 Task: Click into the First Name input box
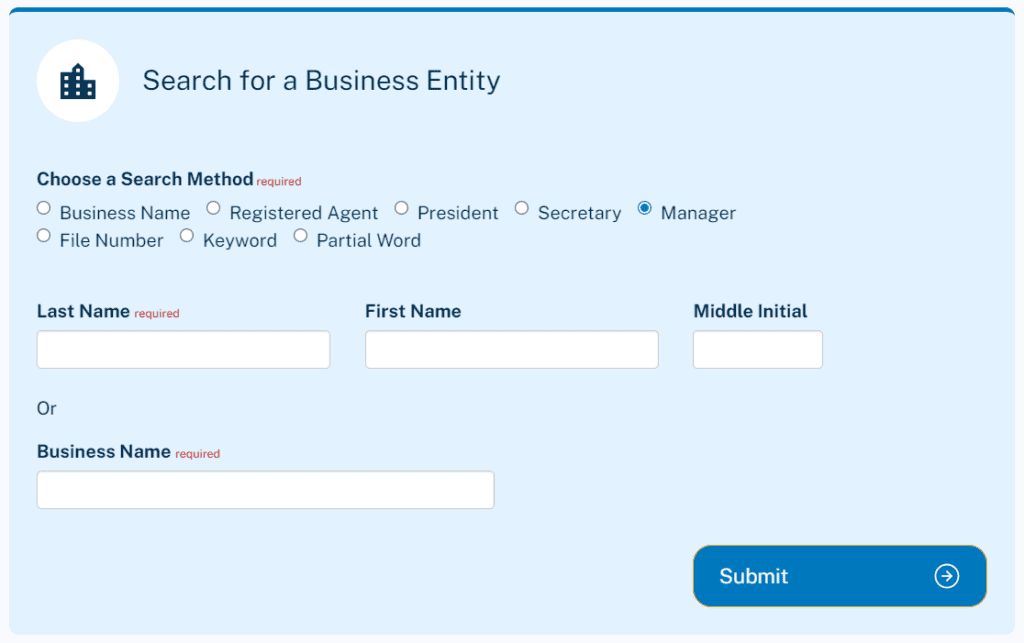511,350
